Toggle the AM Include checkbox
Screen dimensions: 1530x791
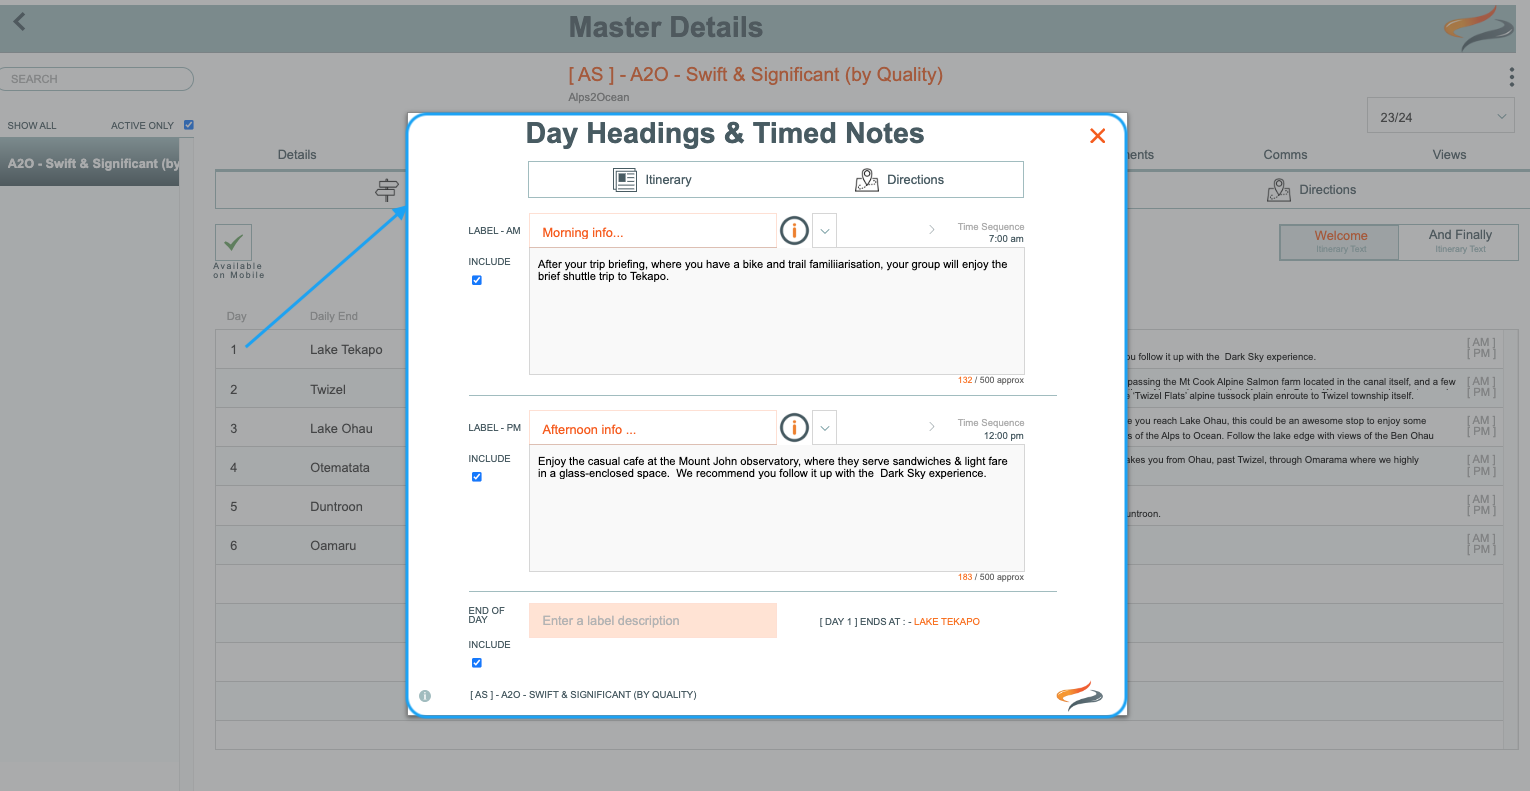click(x=477, y=280)
